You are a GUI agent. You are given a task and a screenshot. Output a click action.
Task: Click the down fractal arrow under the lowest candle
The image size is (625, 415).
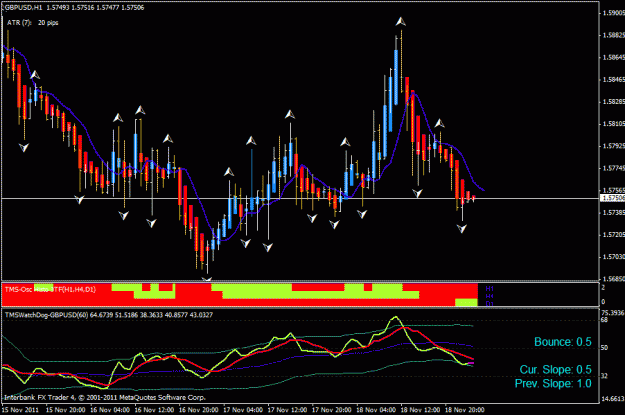click(206, 279)
